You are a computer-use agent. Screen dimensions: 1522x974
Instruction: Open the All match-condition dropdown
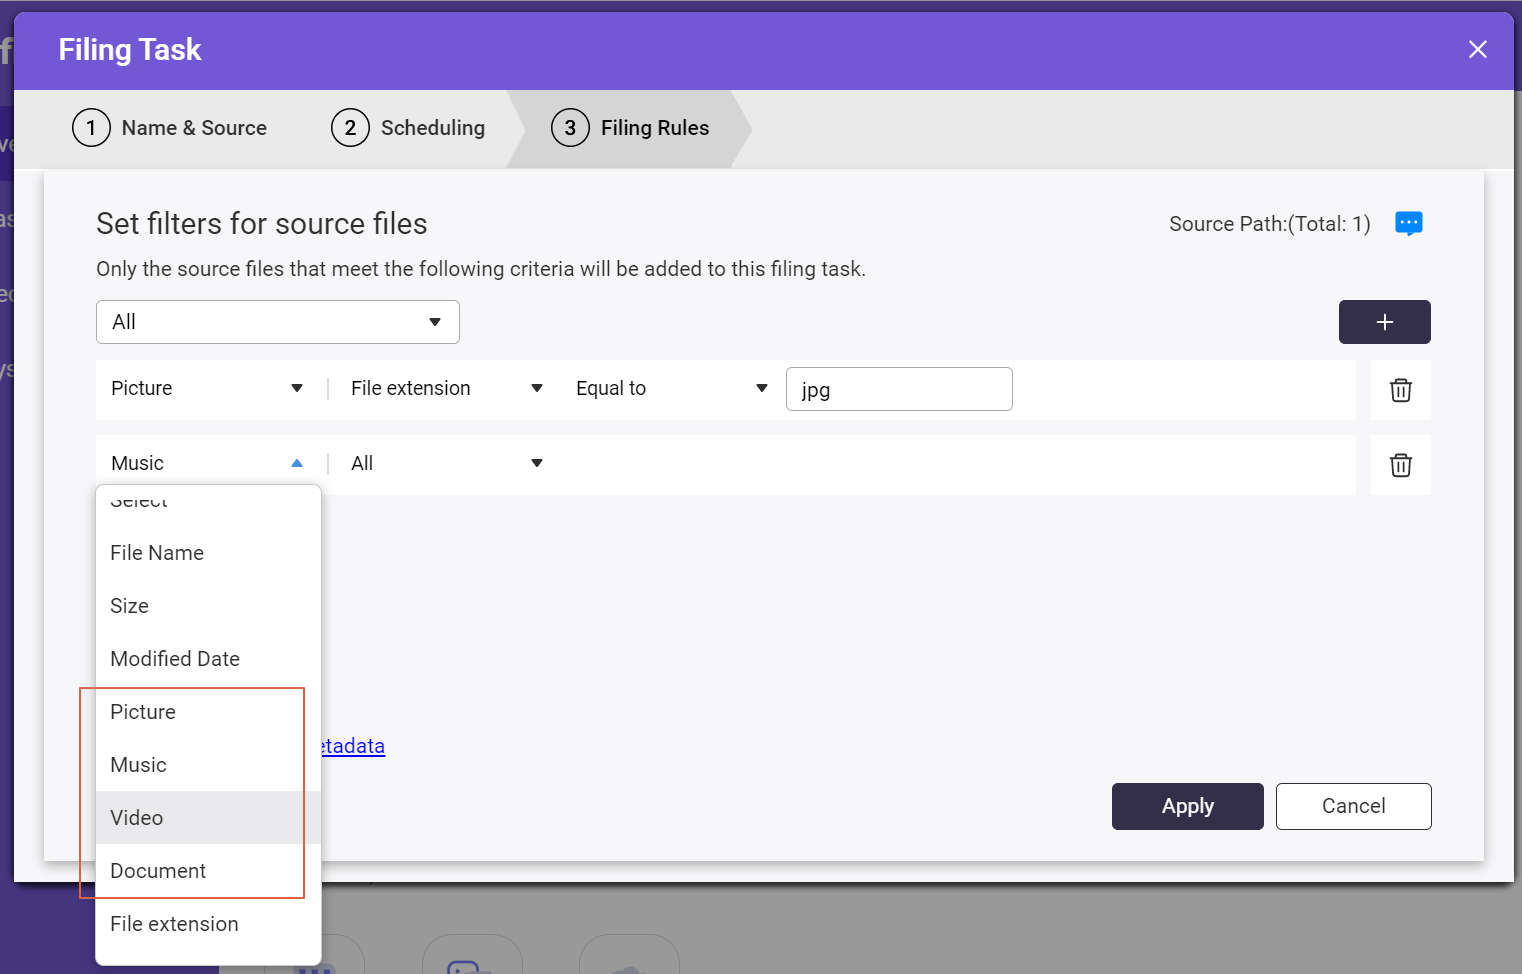click(x=277, y=322)
